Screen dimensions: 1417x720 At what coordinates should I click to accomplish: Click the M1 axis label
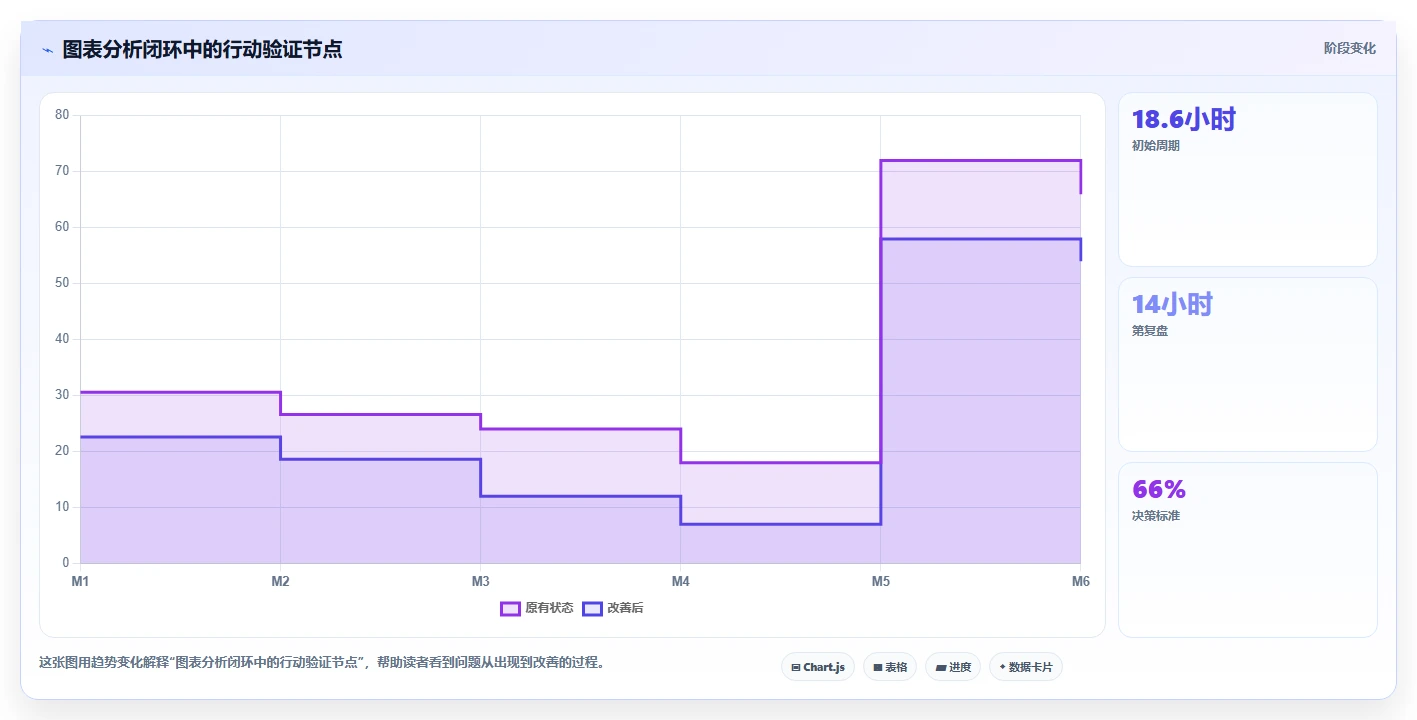point(80,581)
